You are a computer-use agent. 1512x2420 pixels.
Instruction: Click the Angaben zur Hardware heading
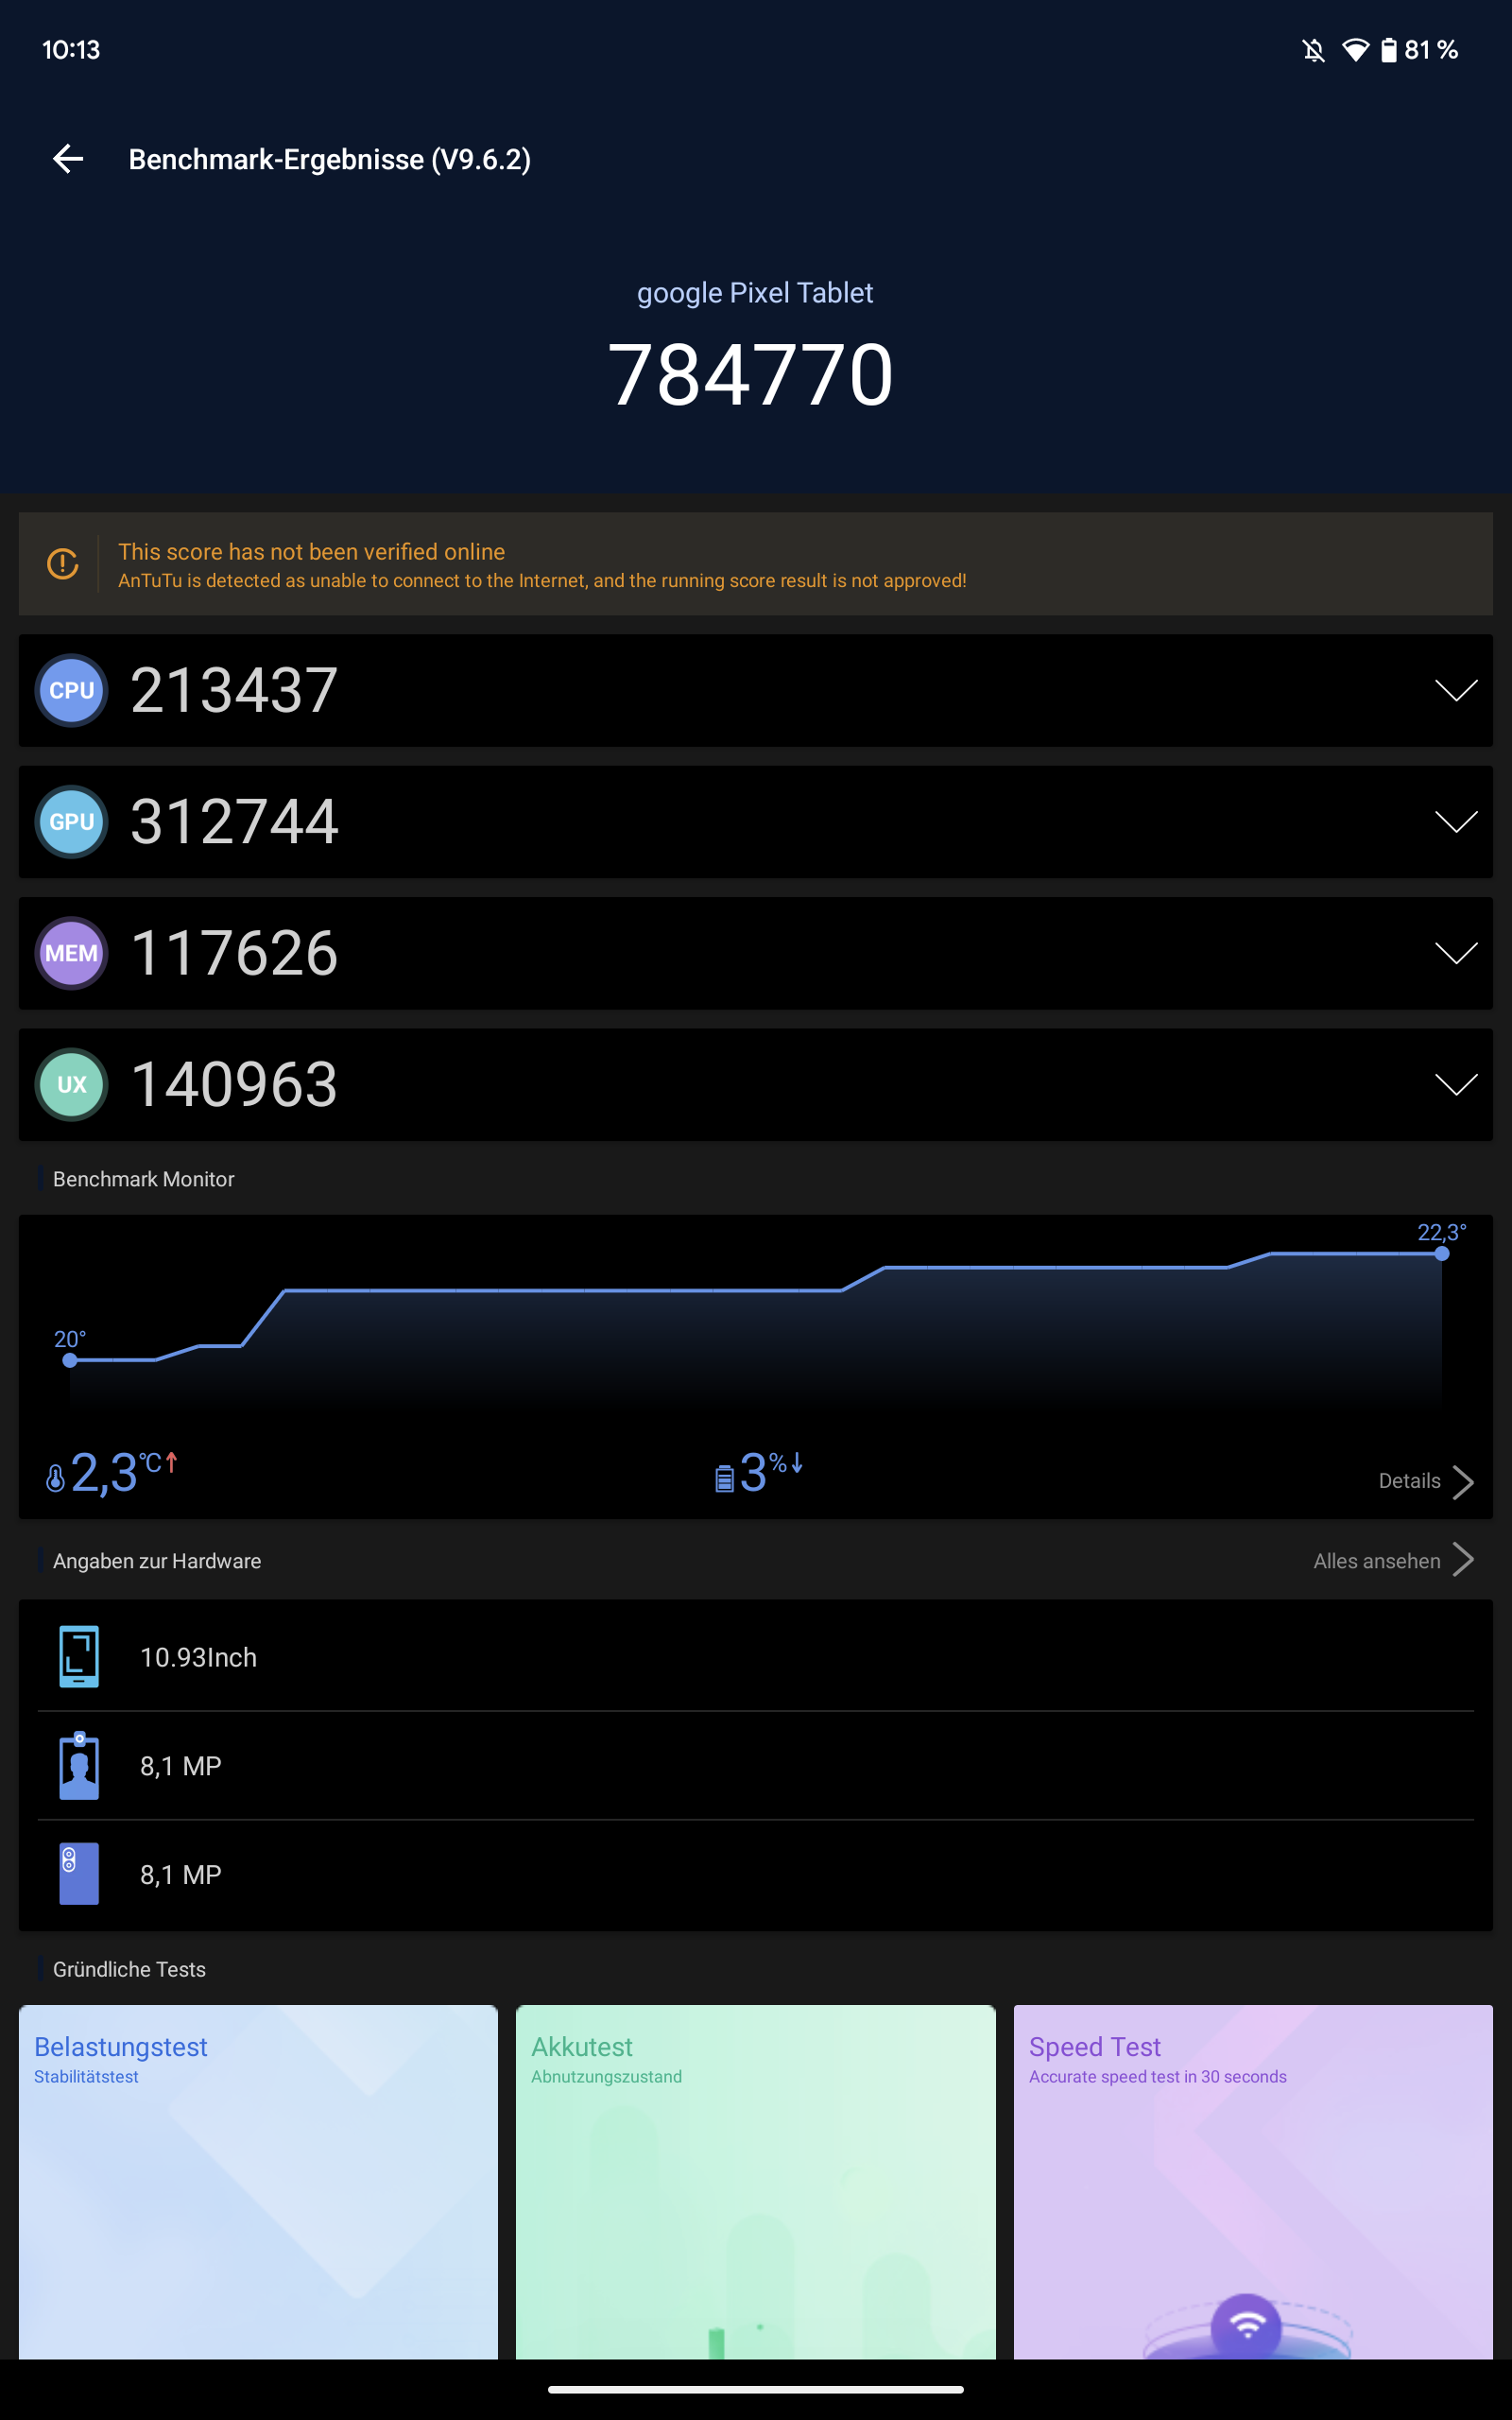[156, 1561]
